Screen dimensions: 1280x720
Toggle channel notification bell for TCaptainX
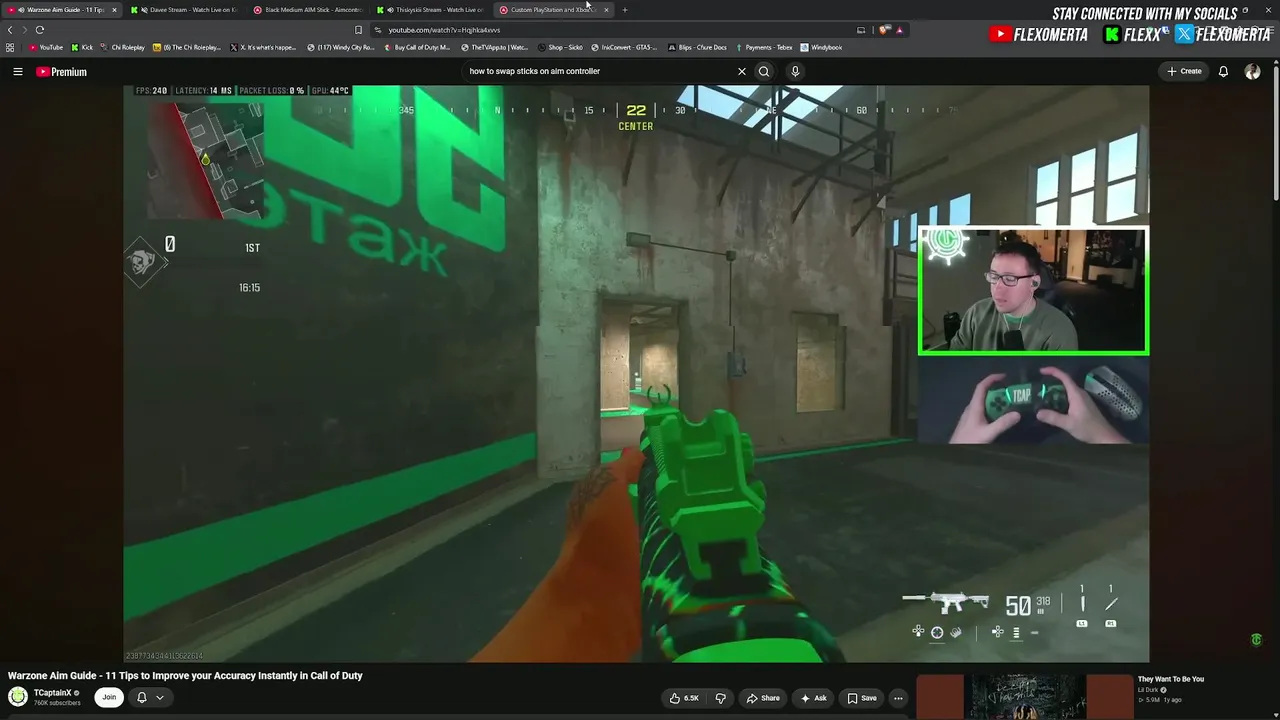(141, 697)
